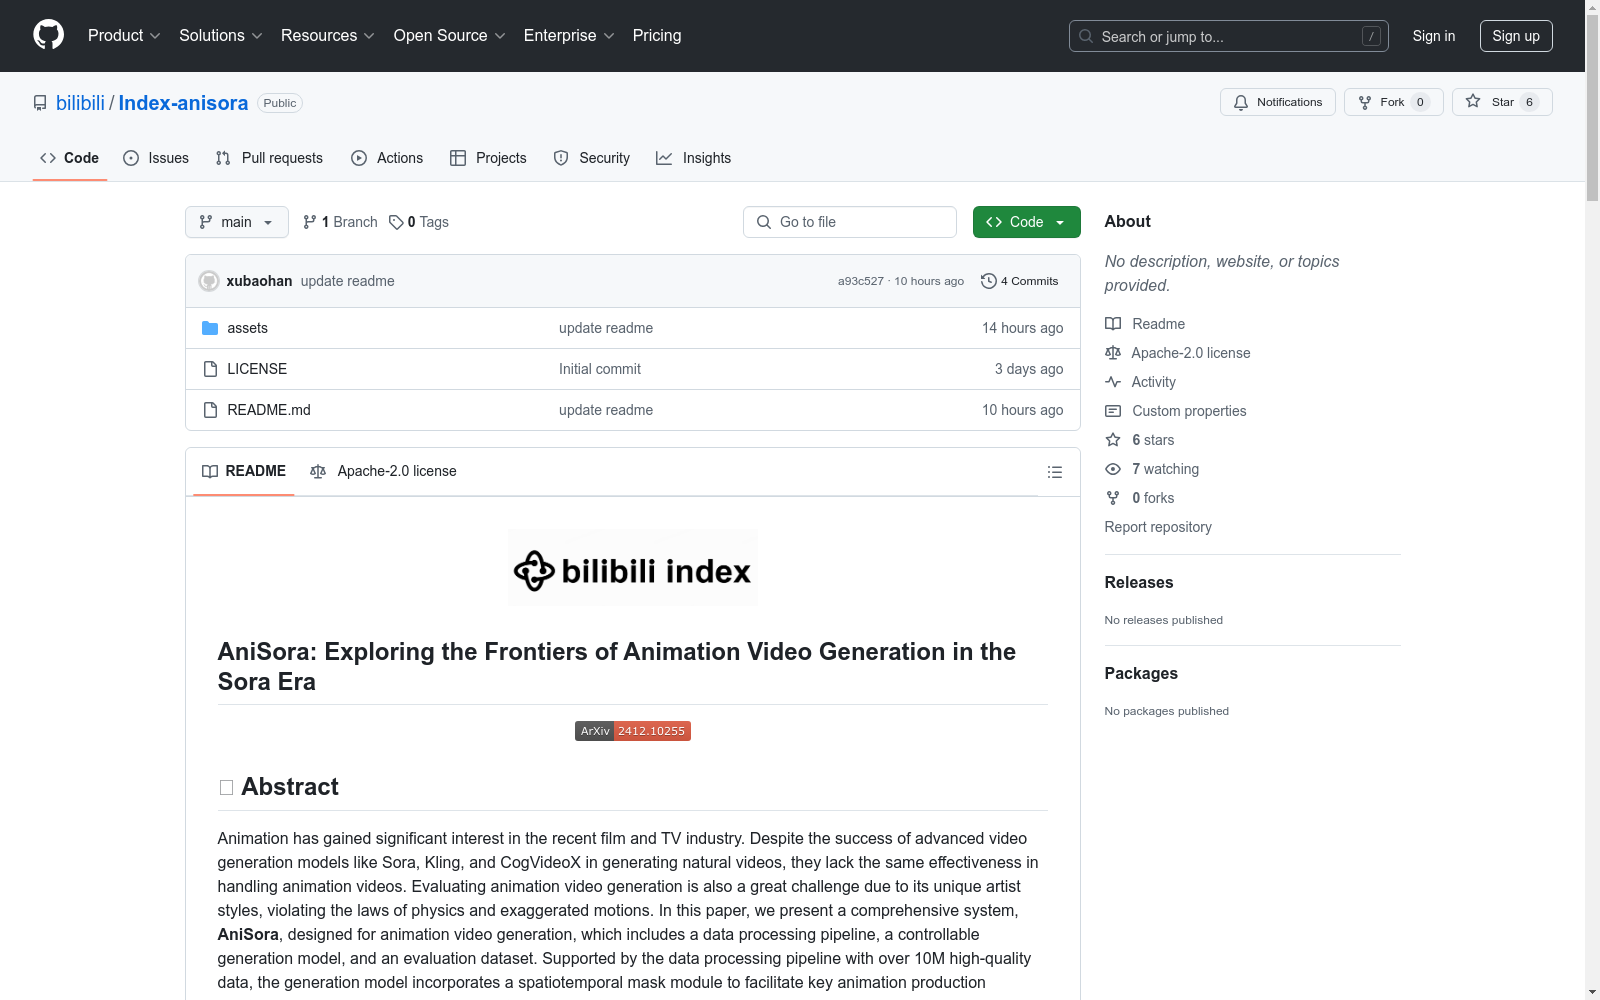The image size is (1600, 1000).
Task: Click the branch icon beside 1 Branch
Action: coord(310,222)
